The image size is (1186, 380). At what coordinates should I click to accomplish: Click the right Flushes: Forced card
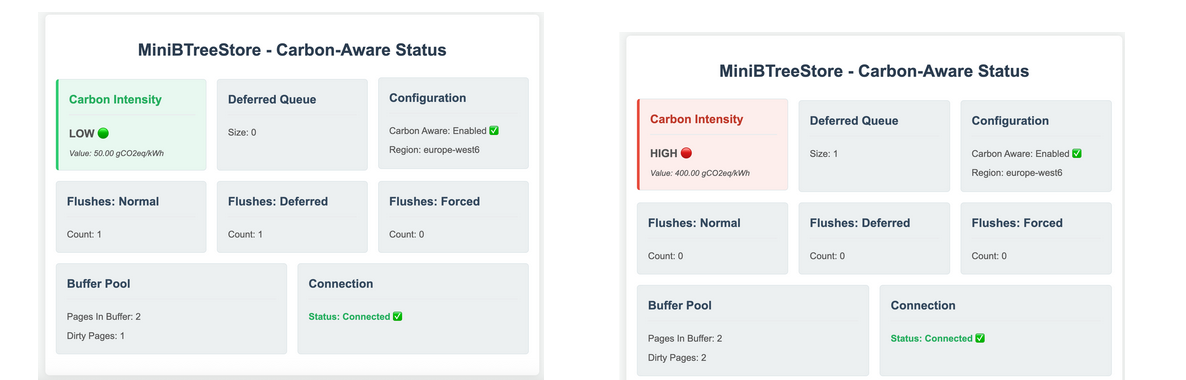[x=1036, y=238]
